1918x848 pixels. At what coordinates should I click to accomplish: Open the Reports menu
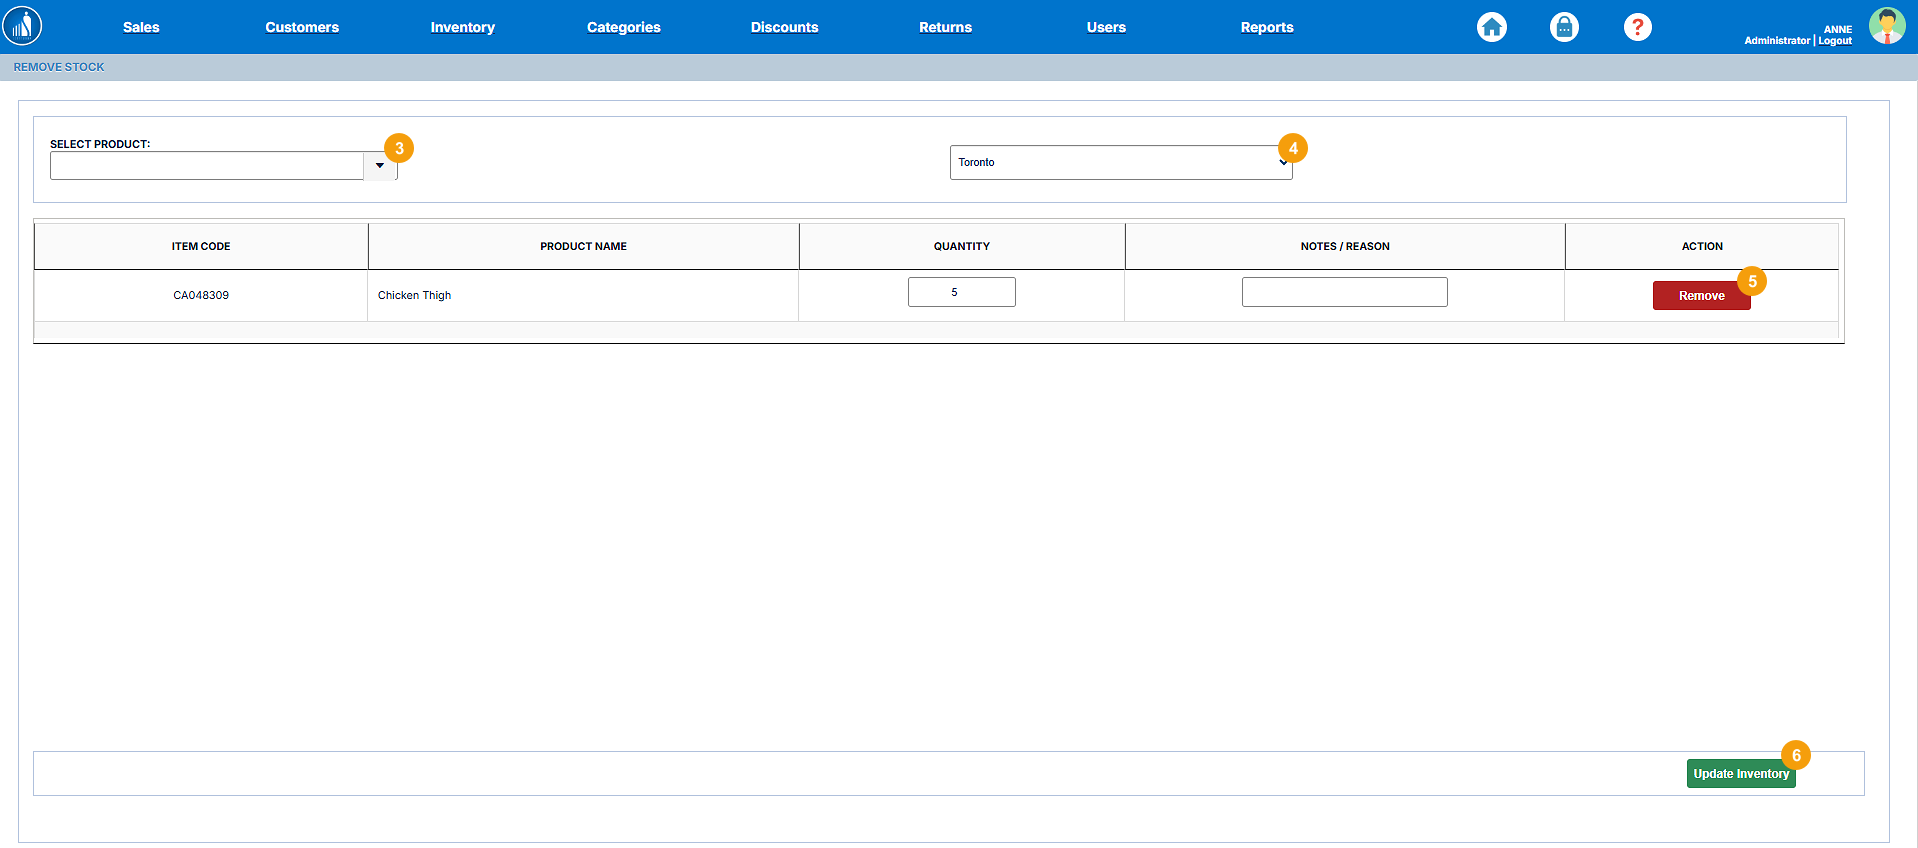[1267, 27]
